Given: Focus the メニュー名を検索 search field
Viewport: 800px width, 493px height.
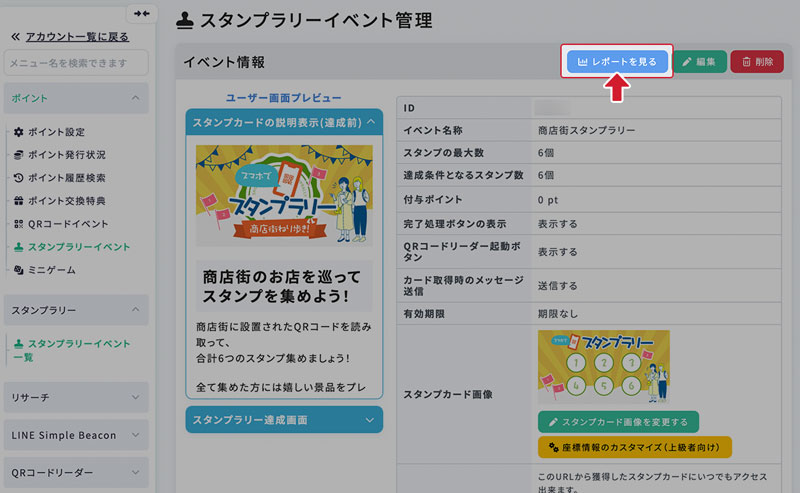Looking at the screenshot, I should coord(76,63).
